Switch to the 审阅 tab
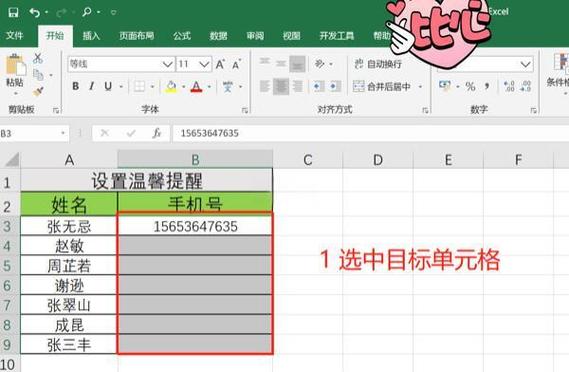 (255, 36)
